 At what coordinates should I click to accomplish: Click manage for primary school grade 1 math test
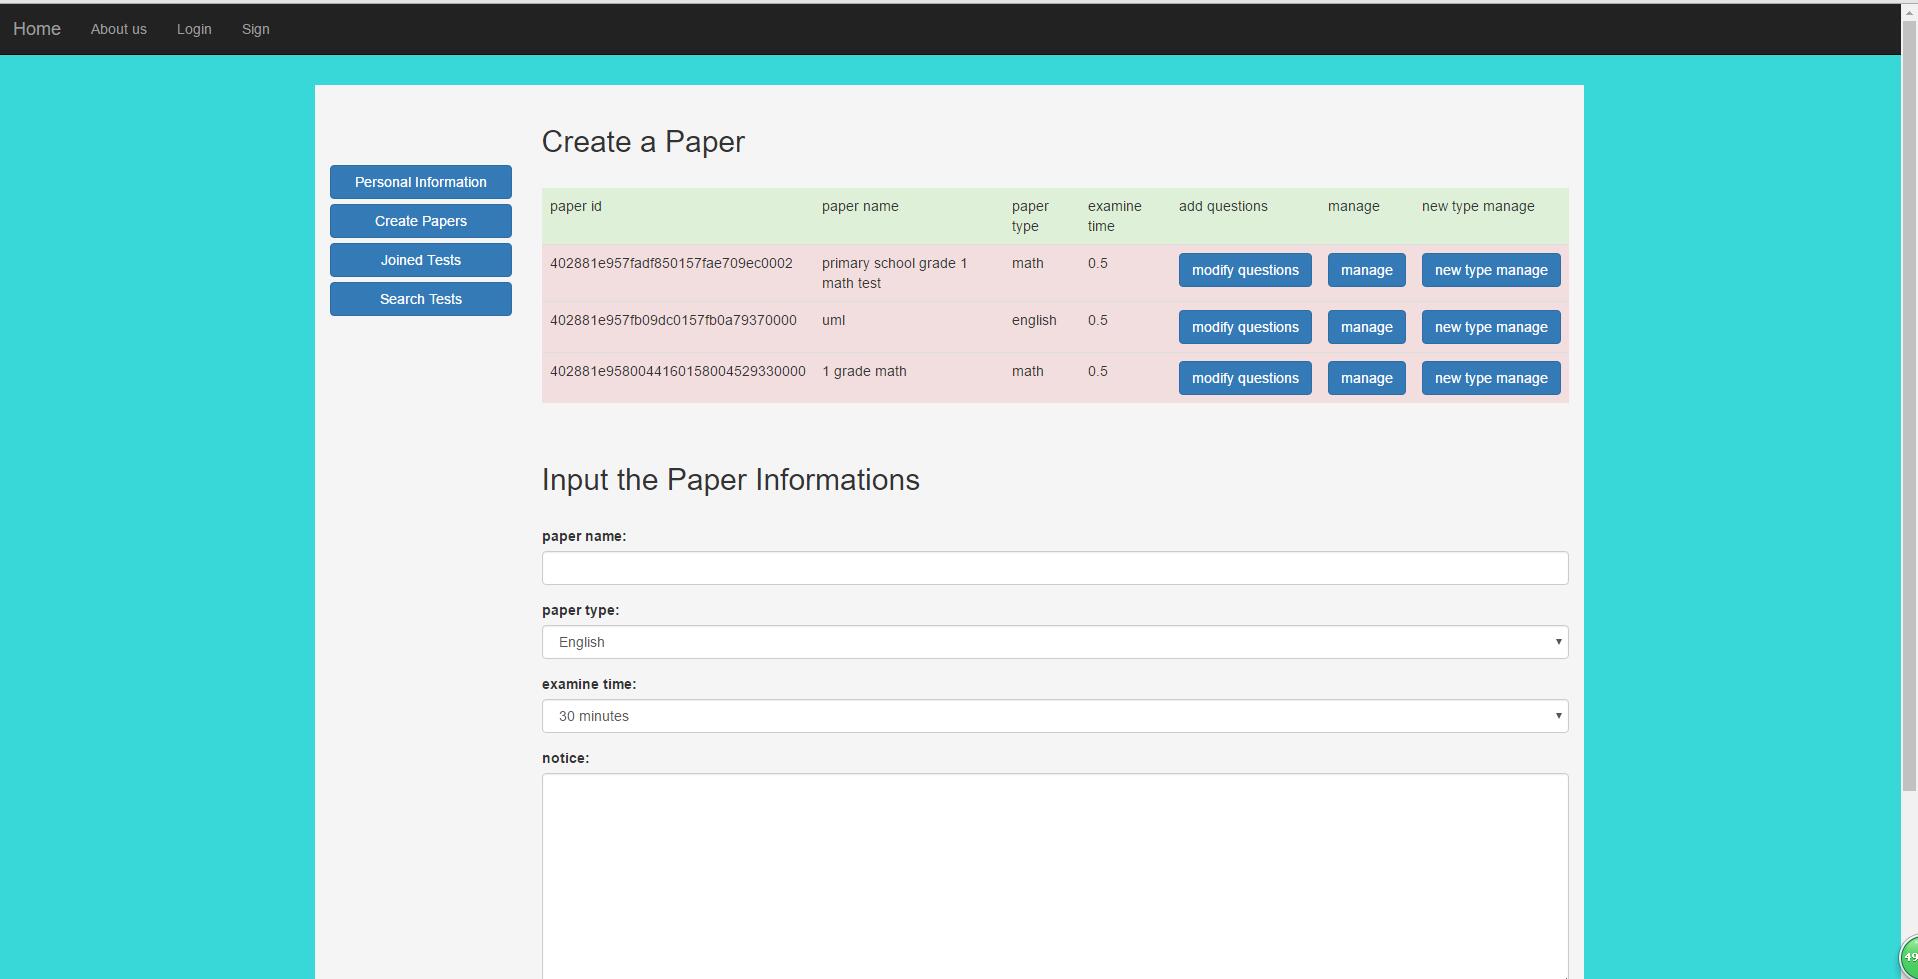coord(1367,270)
